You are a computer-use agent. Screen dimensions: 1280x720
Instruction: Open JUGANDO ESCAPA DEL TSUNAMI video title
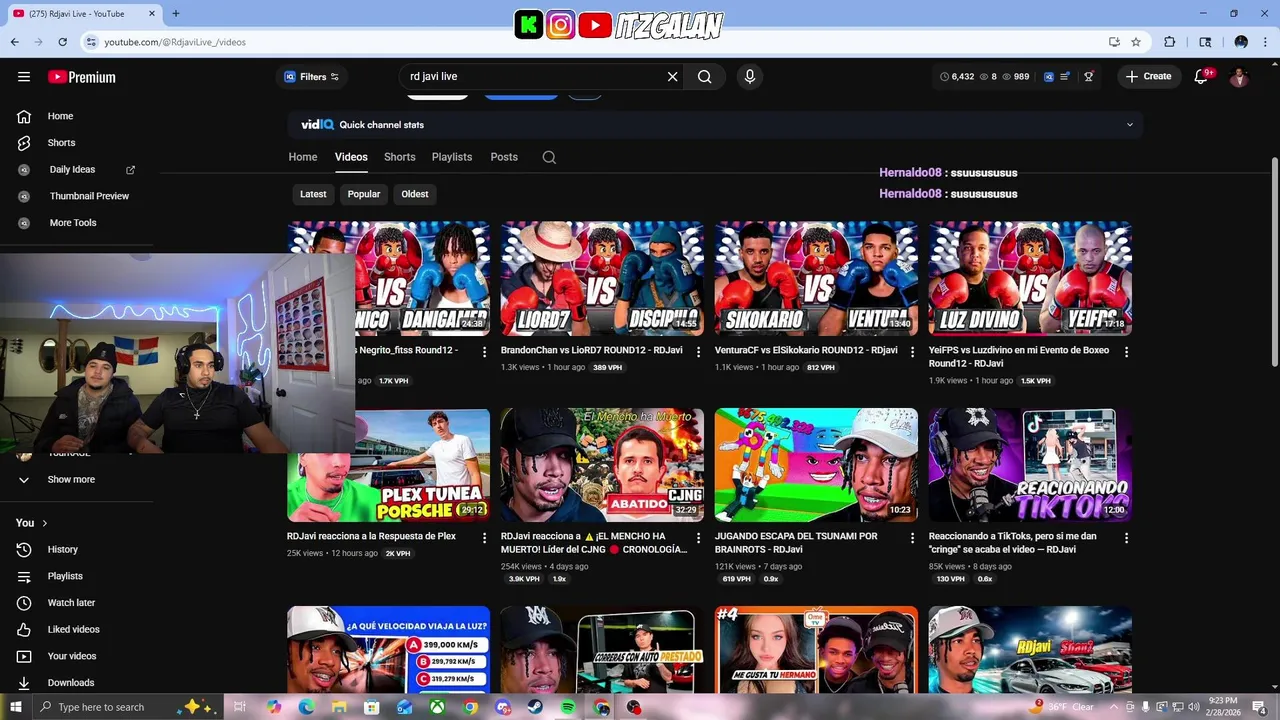tap(796, 543)
